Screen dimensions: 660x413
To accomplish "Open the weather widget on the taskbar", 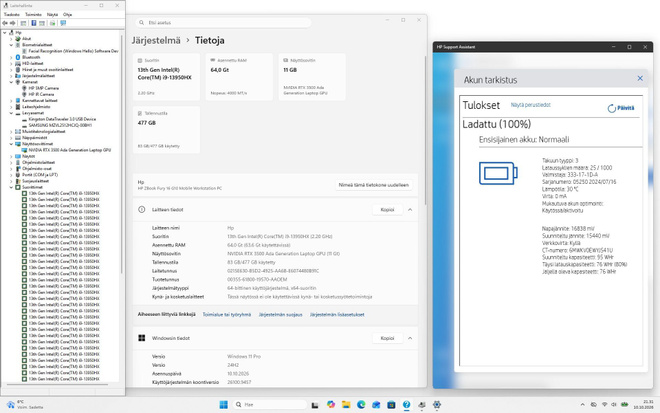I will click(25, 405).
